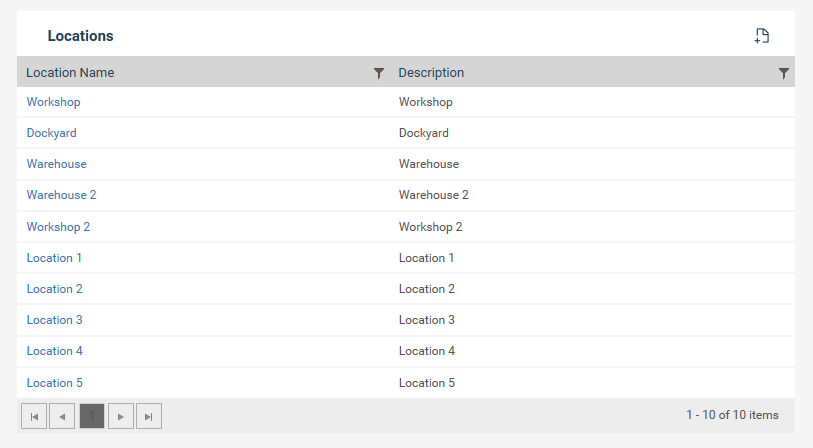Open the Location 5 link
The image size is (813, 448).
[x=54, y=383]
